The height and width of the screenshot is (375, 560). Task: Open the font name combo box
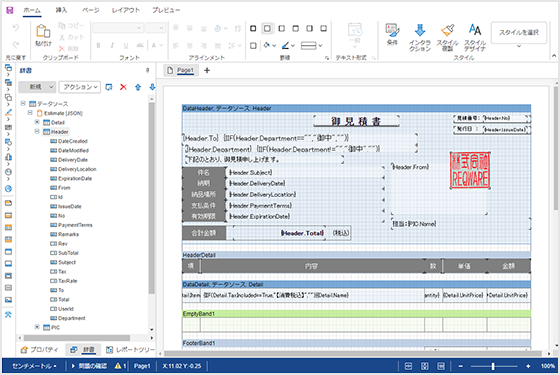click(x=118, y=28)
